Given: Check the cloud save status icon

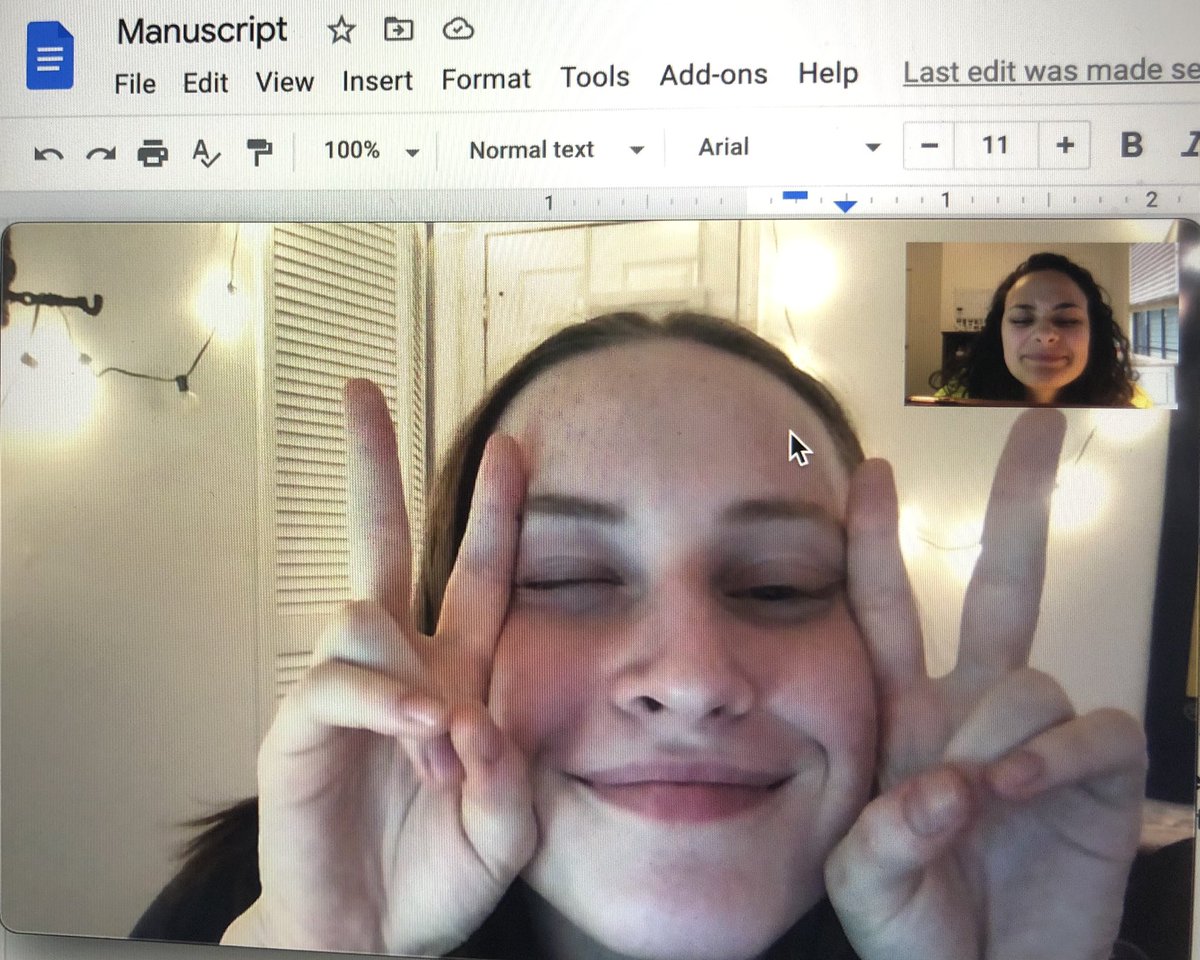Looking at the screenshot, I should click(x=458, y=28).
